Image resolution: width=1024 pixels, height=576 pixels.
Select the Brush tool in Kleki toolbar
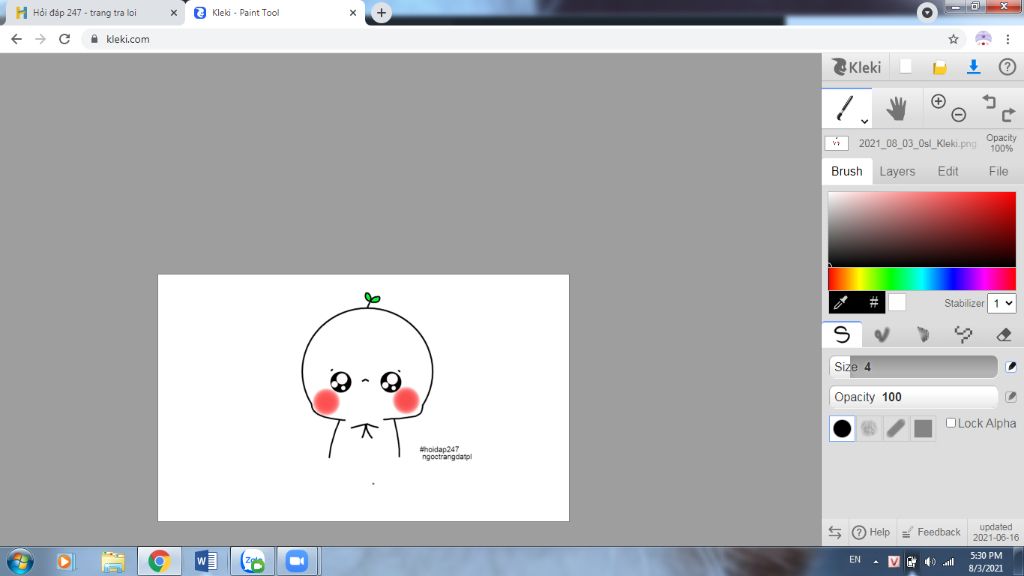(846, 108)
